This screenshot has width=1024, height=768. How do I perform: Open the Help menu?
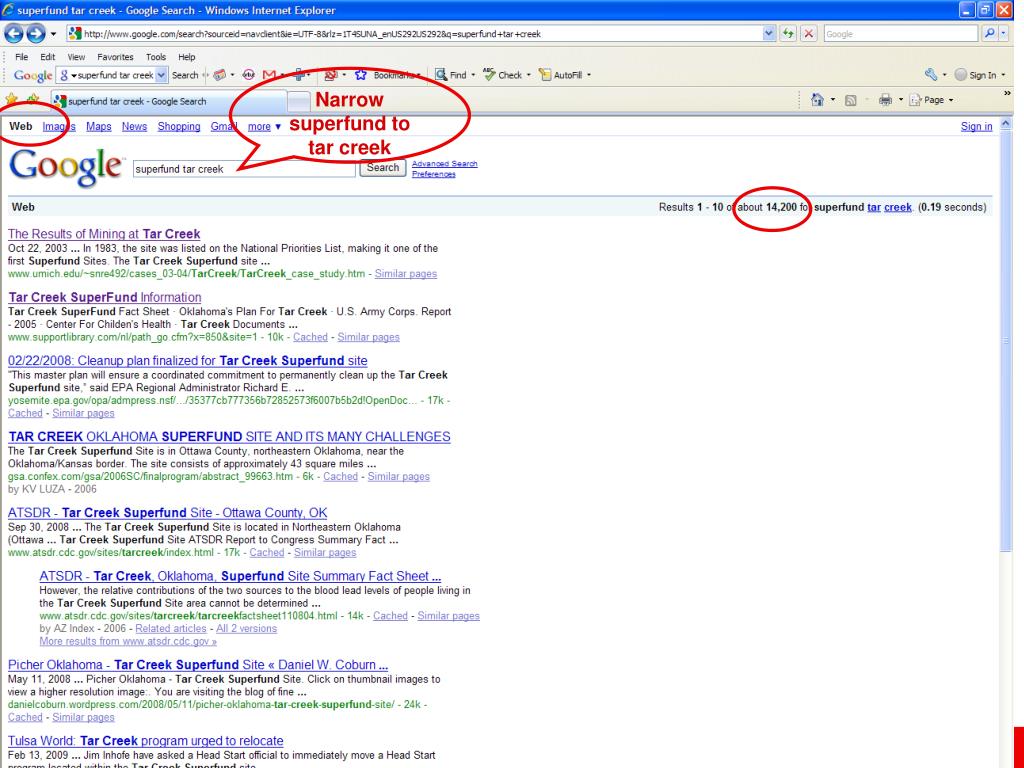coord(187,57)
